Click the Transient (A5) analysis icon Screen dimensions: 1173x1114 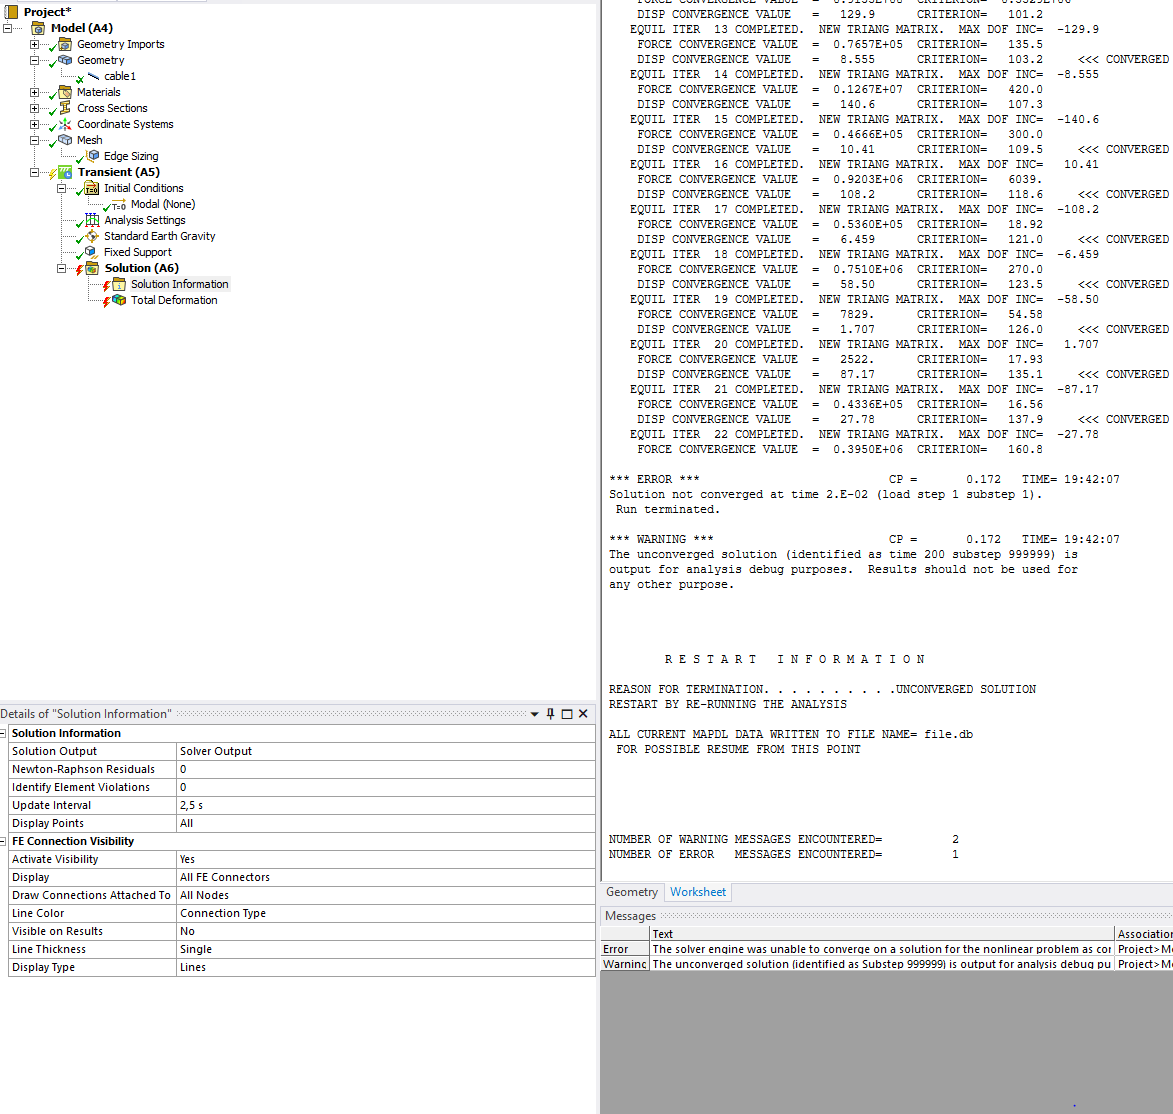click(65, 172)
